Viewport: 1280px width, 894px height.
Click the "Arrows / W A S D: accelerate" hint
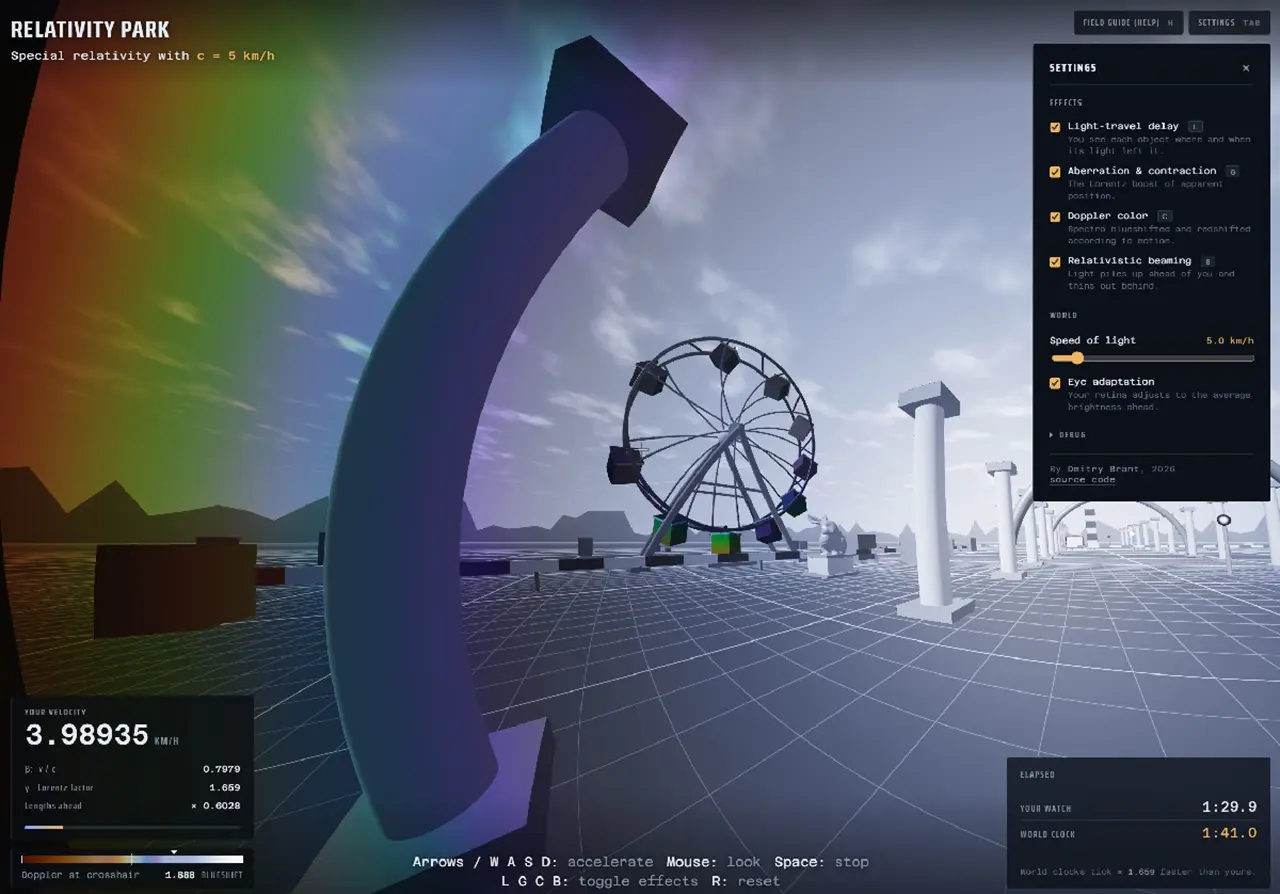[x=533, y=862]
